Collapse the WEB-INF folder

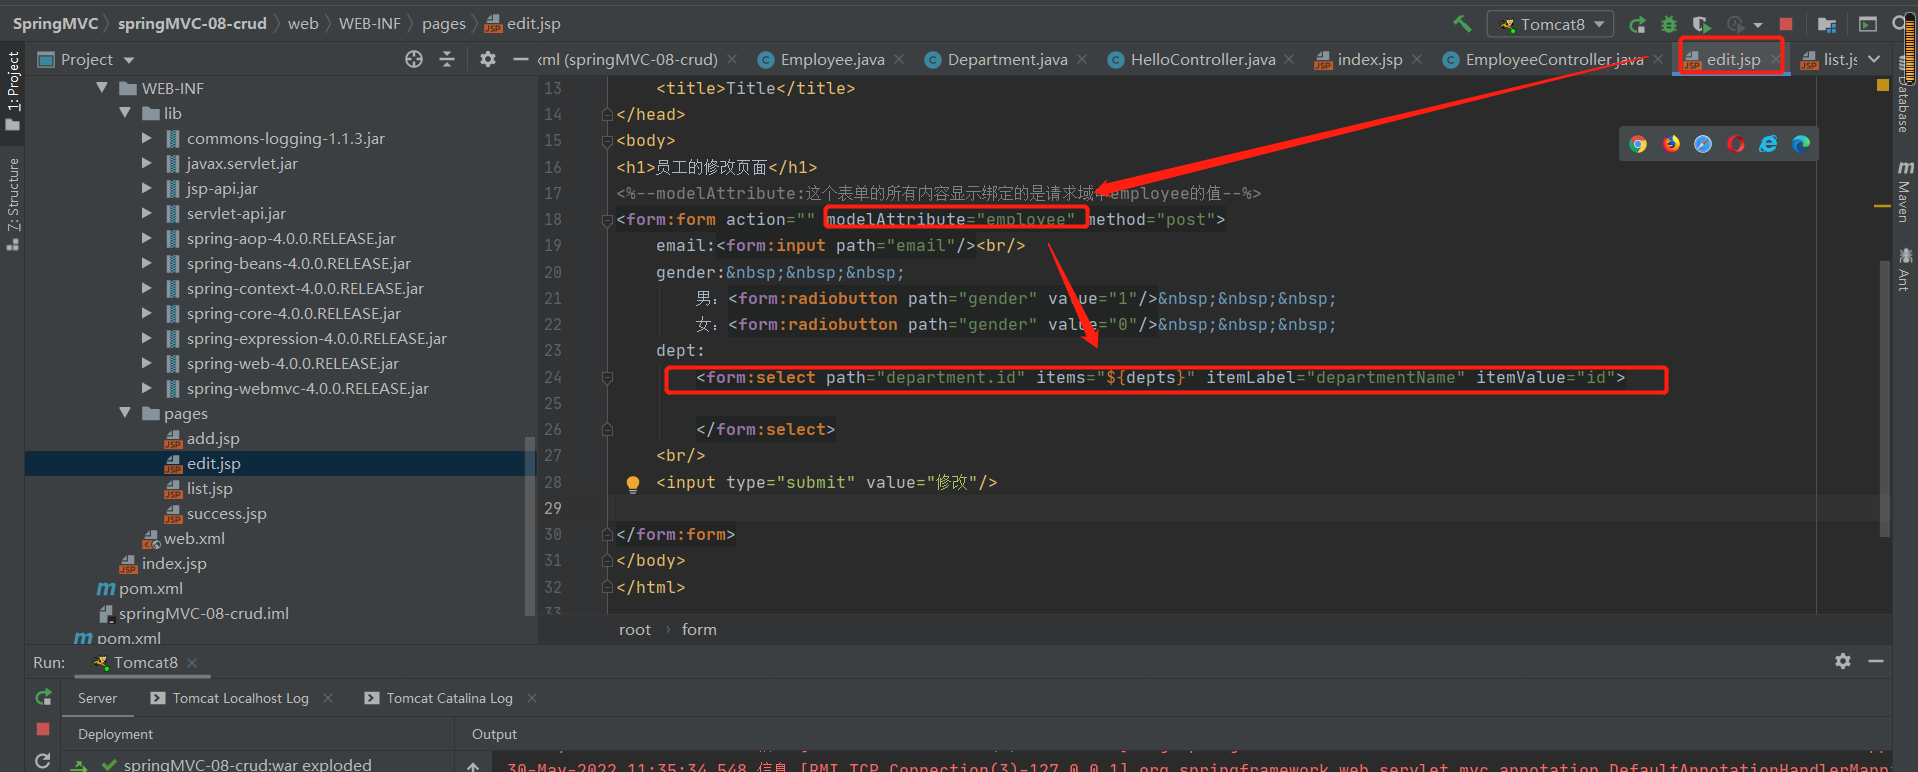102,88
